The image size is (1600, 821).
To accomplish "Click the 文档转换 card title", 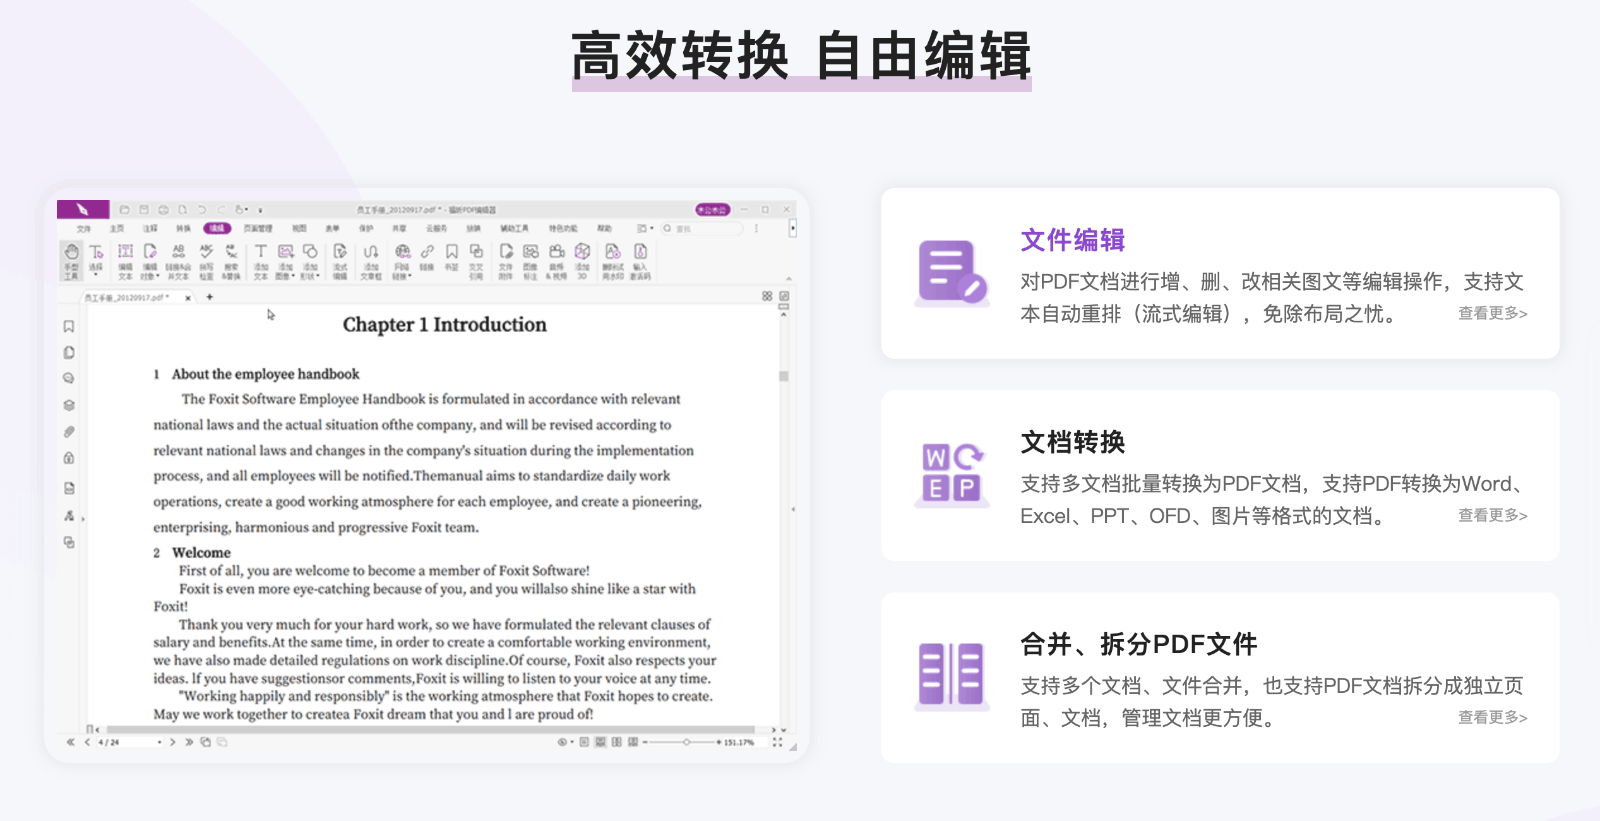I will point(1072,442).
